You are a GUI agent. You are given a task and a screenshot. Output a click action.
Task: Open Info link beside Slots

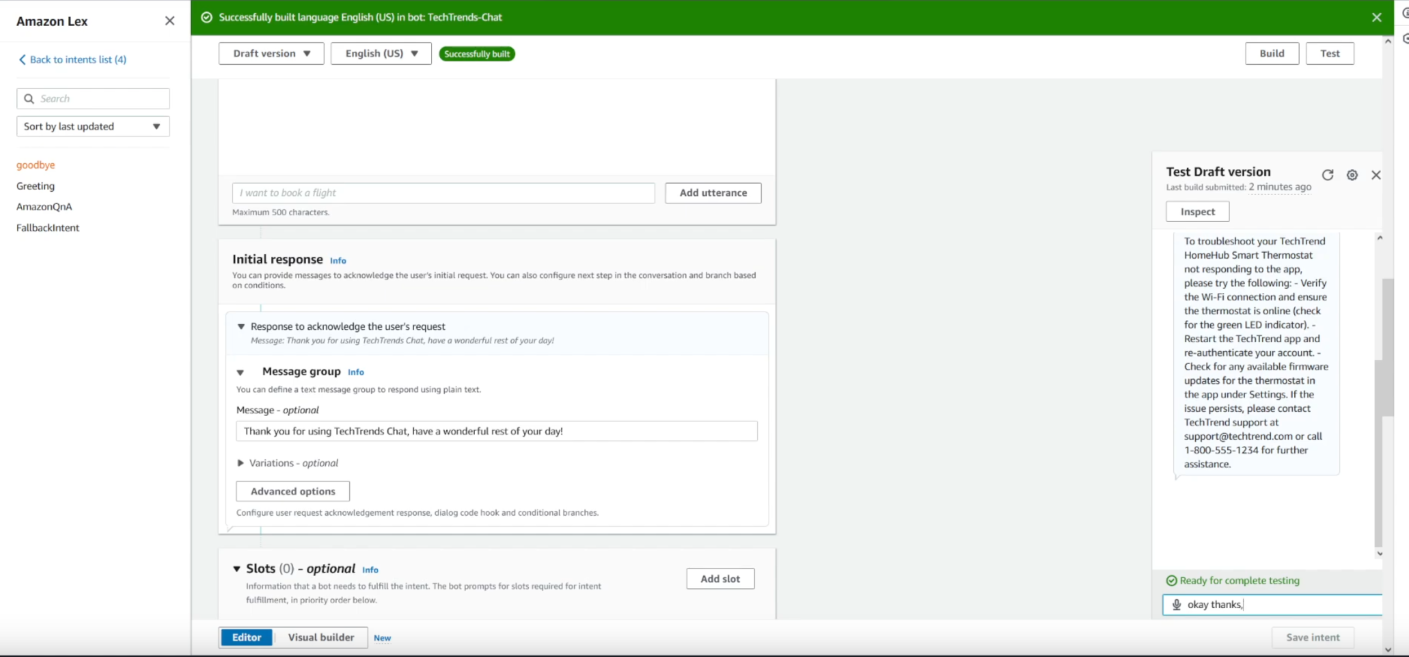coord(370,570)
